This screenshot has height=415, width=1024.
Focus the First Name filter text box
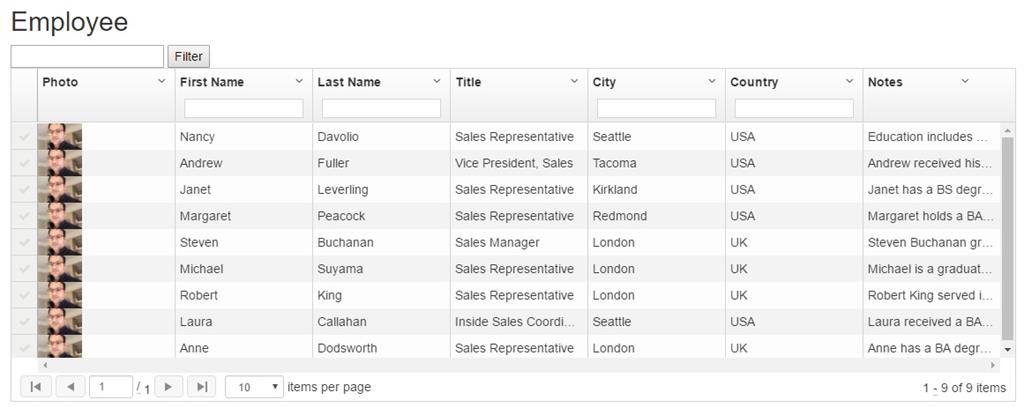243,108
